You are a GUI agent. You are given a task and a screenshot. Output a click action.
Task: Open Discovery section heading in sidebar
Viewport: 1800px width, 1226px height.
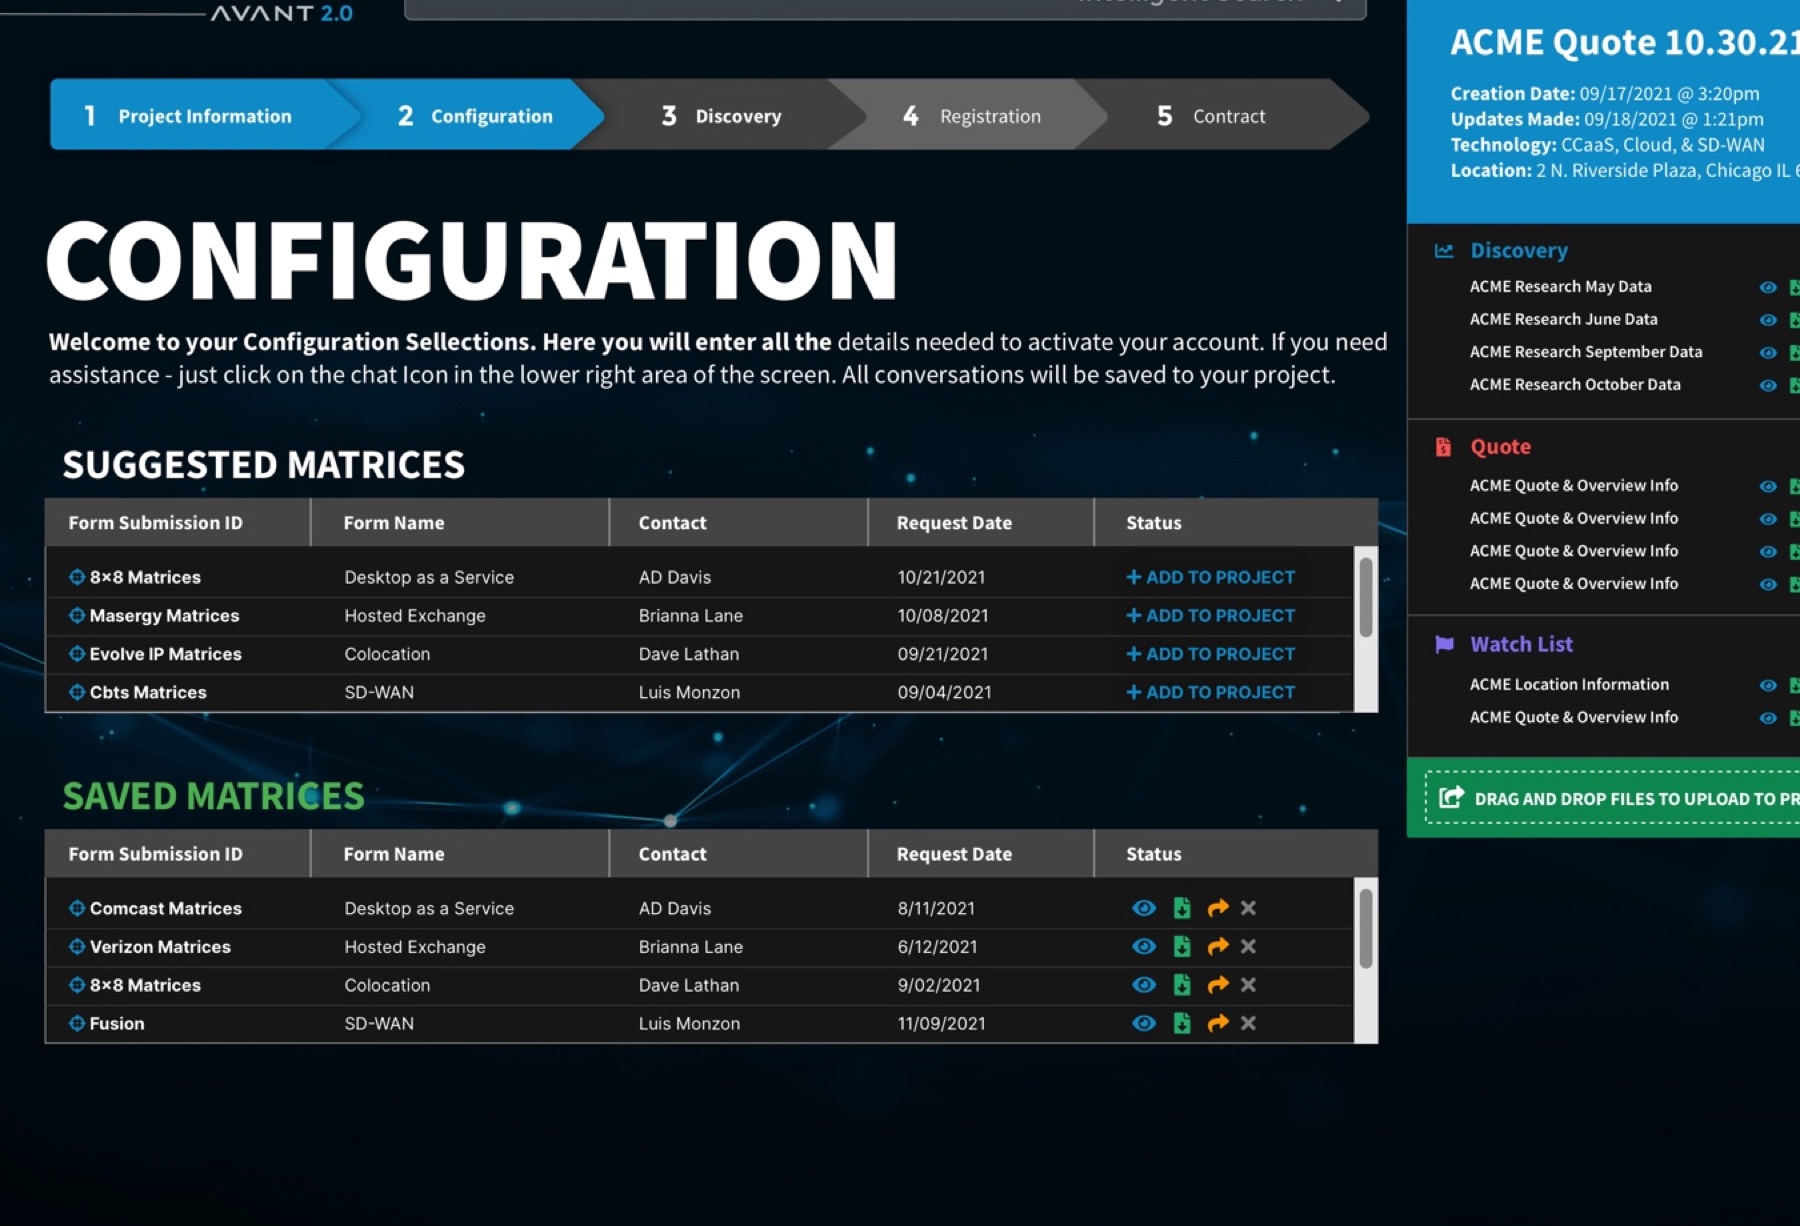1519,251
